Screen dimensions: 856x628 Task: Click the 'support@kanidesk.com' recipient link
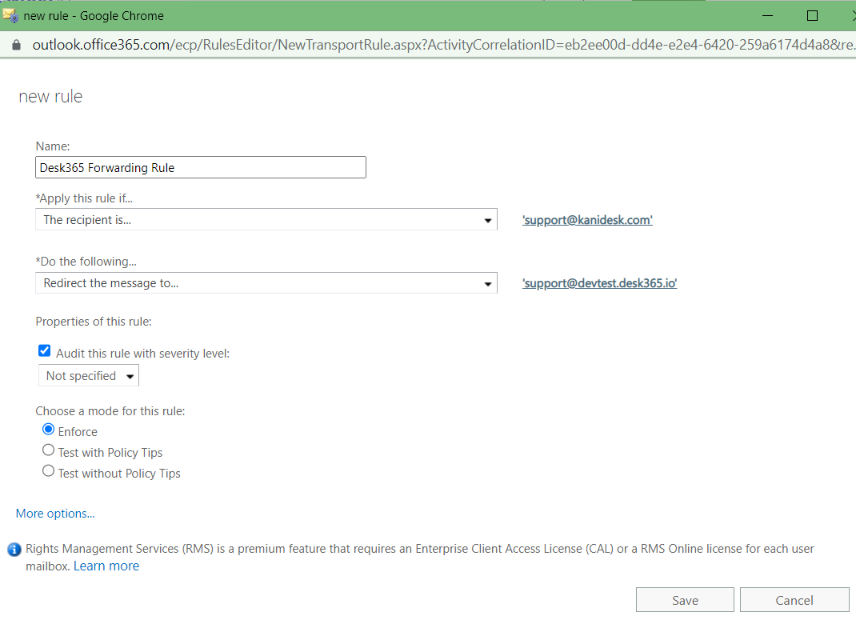pos(587,219)
